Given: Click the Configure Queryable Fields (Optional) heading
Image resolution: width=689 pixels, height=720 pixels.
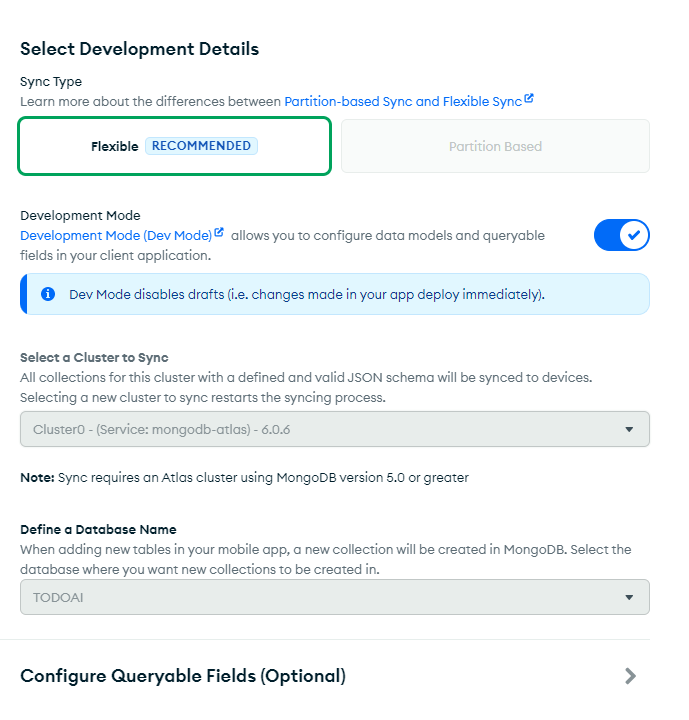Looking at the screenshot, I should tap(183, 676).
